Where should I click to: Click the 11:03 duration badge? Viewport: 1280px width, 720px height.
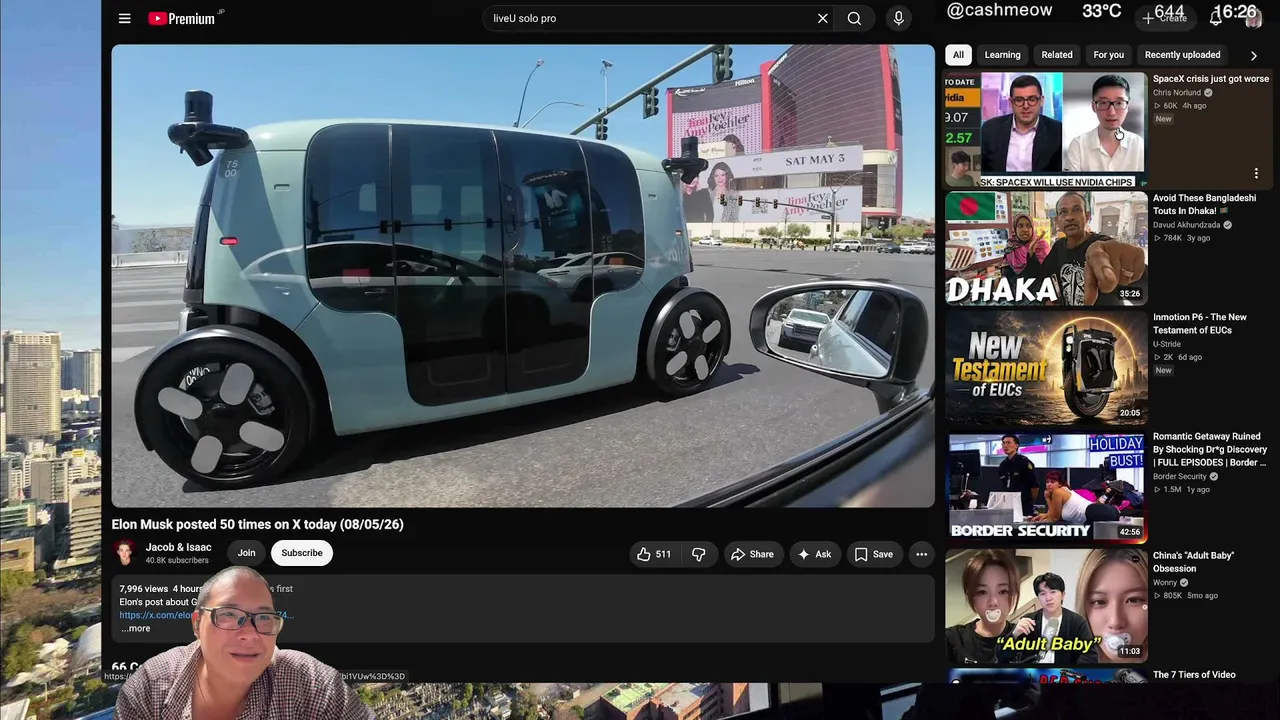tap(1129, 651)
